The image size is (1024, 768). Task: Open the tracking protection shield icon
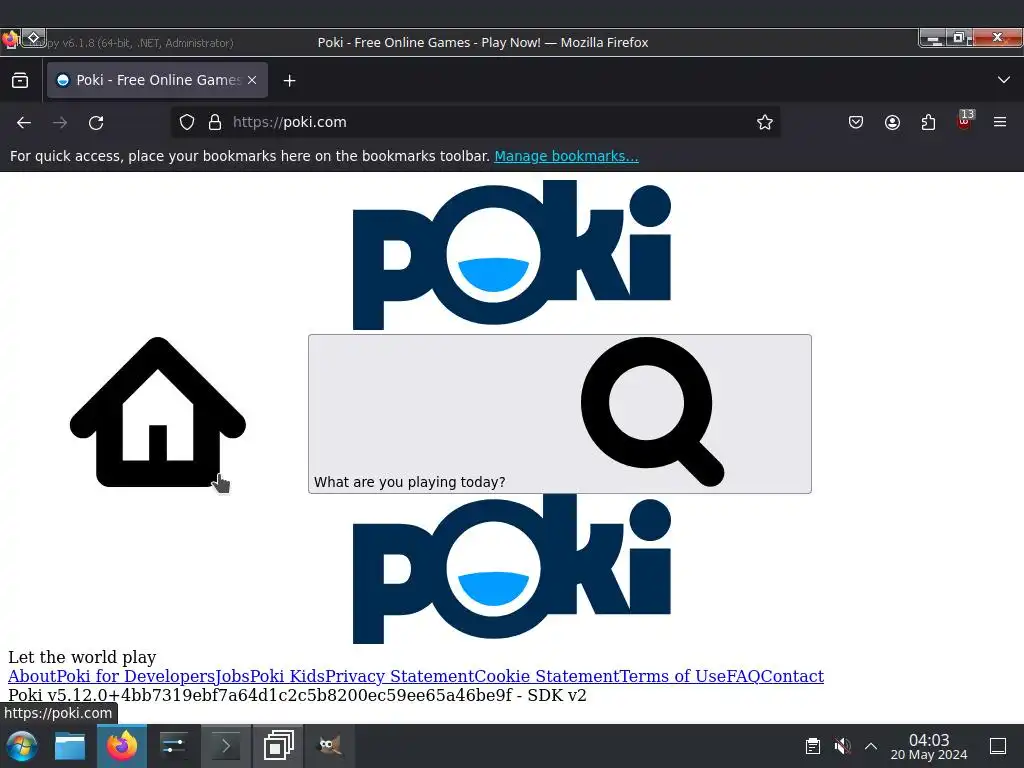(187, 122)
